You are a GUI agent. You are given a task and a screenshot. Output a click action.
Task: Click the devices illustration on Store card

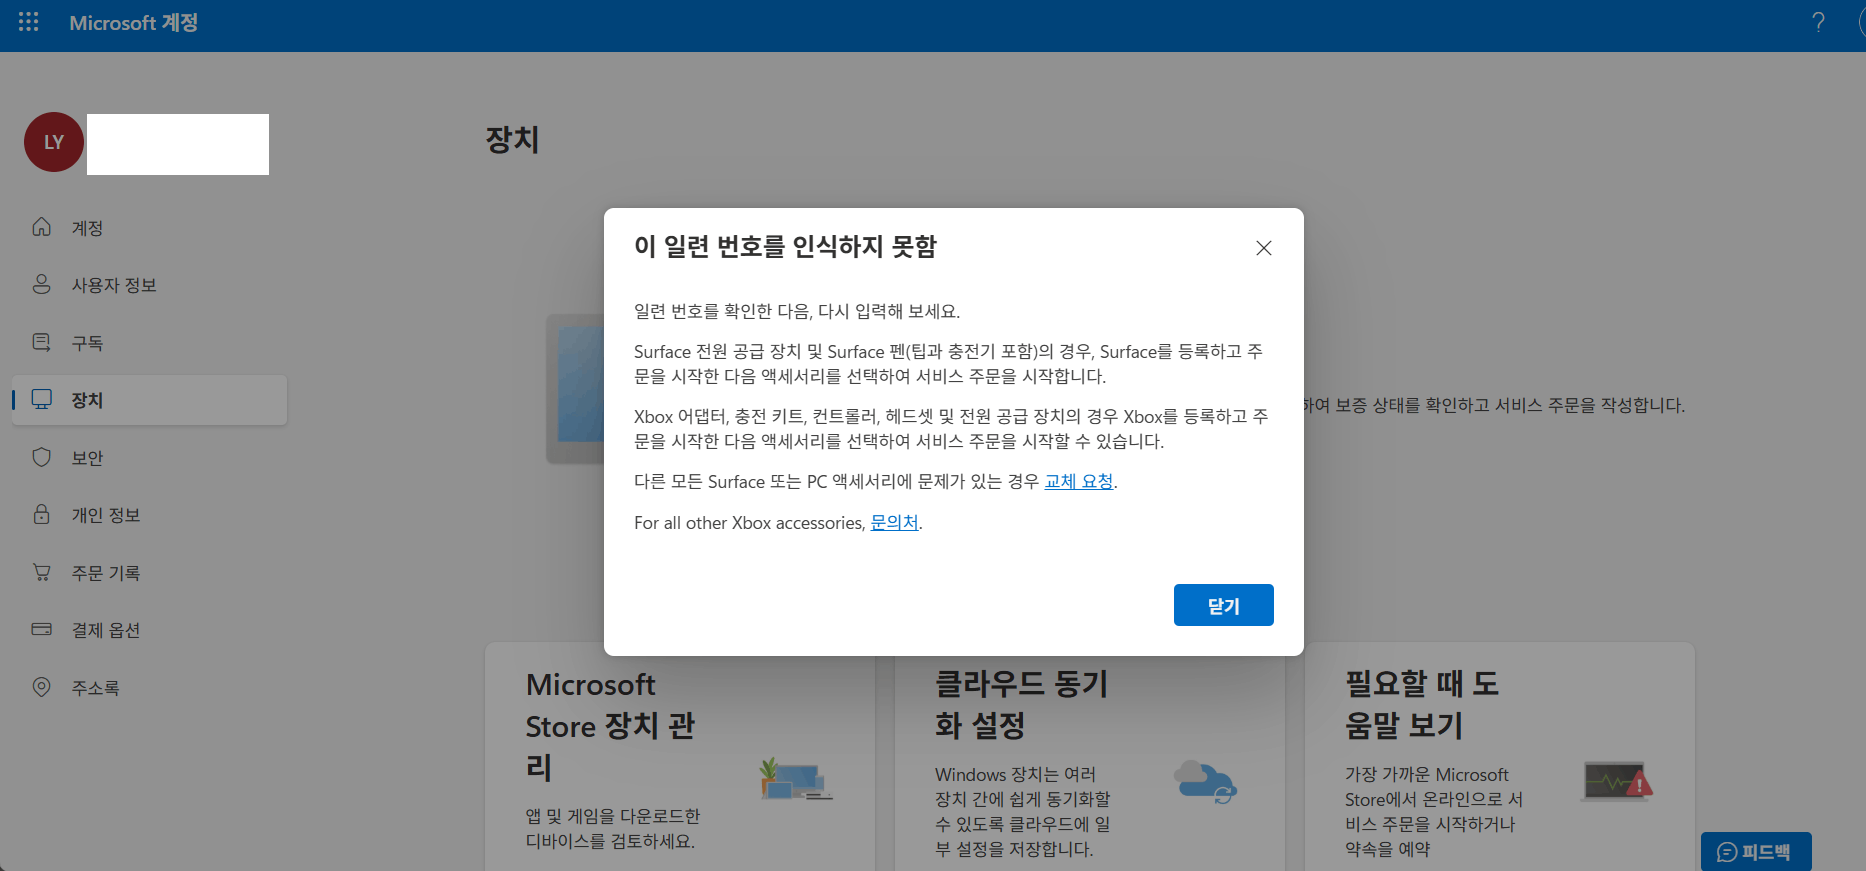pos(796,780)
